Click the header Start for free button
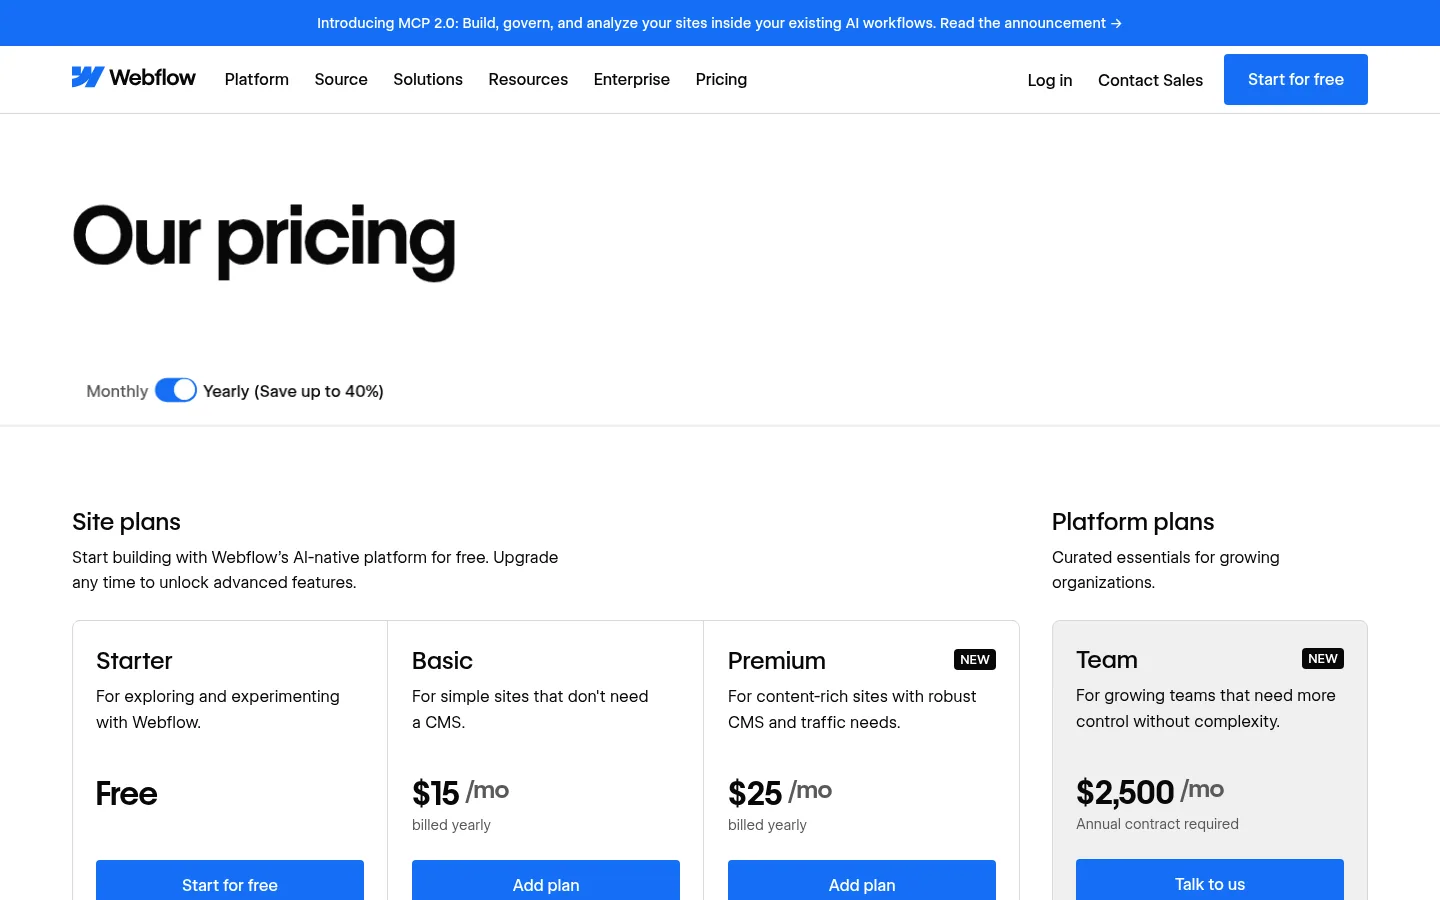Viewport: 1440px width, 900px height. click(1296, 79)
